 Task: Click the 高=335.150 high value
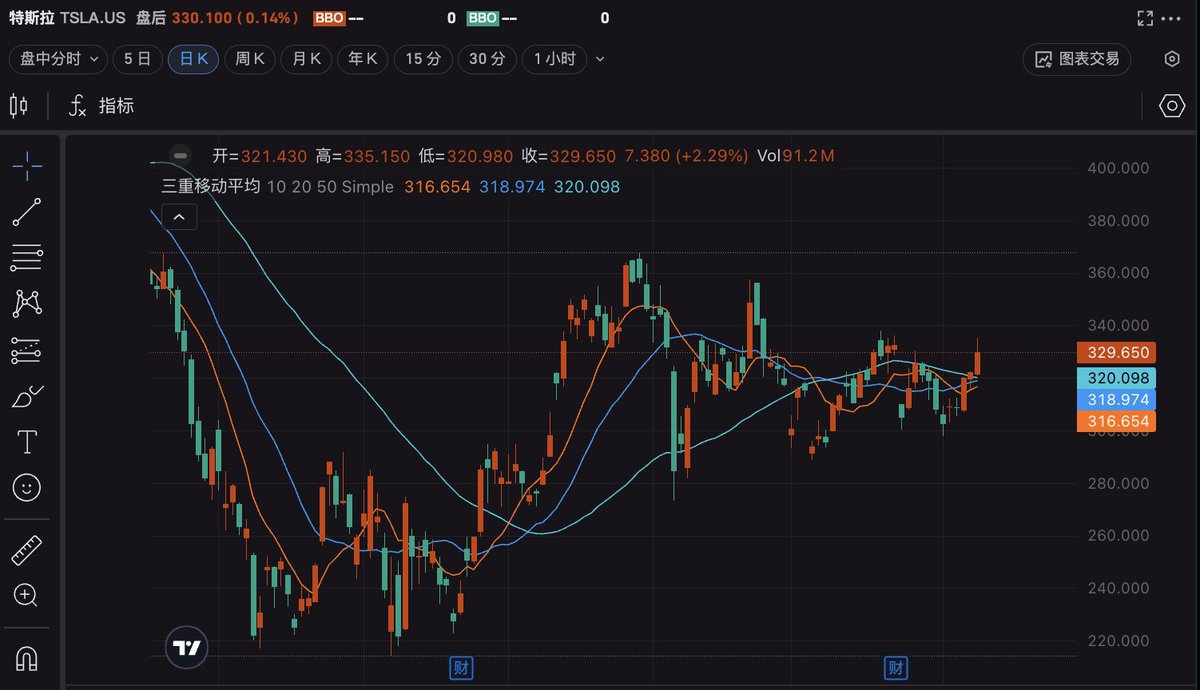click(363, 156)
